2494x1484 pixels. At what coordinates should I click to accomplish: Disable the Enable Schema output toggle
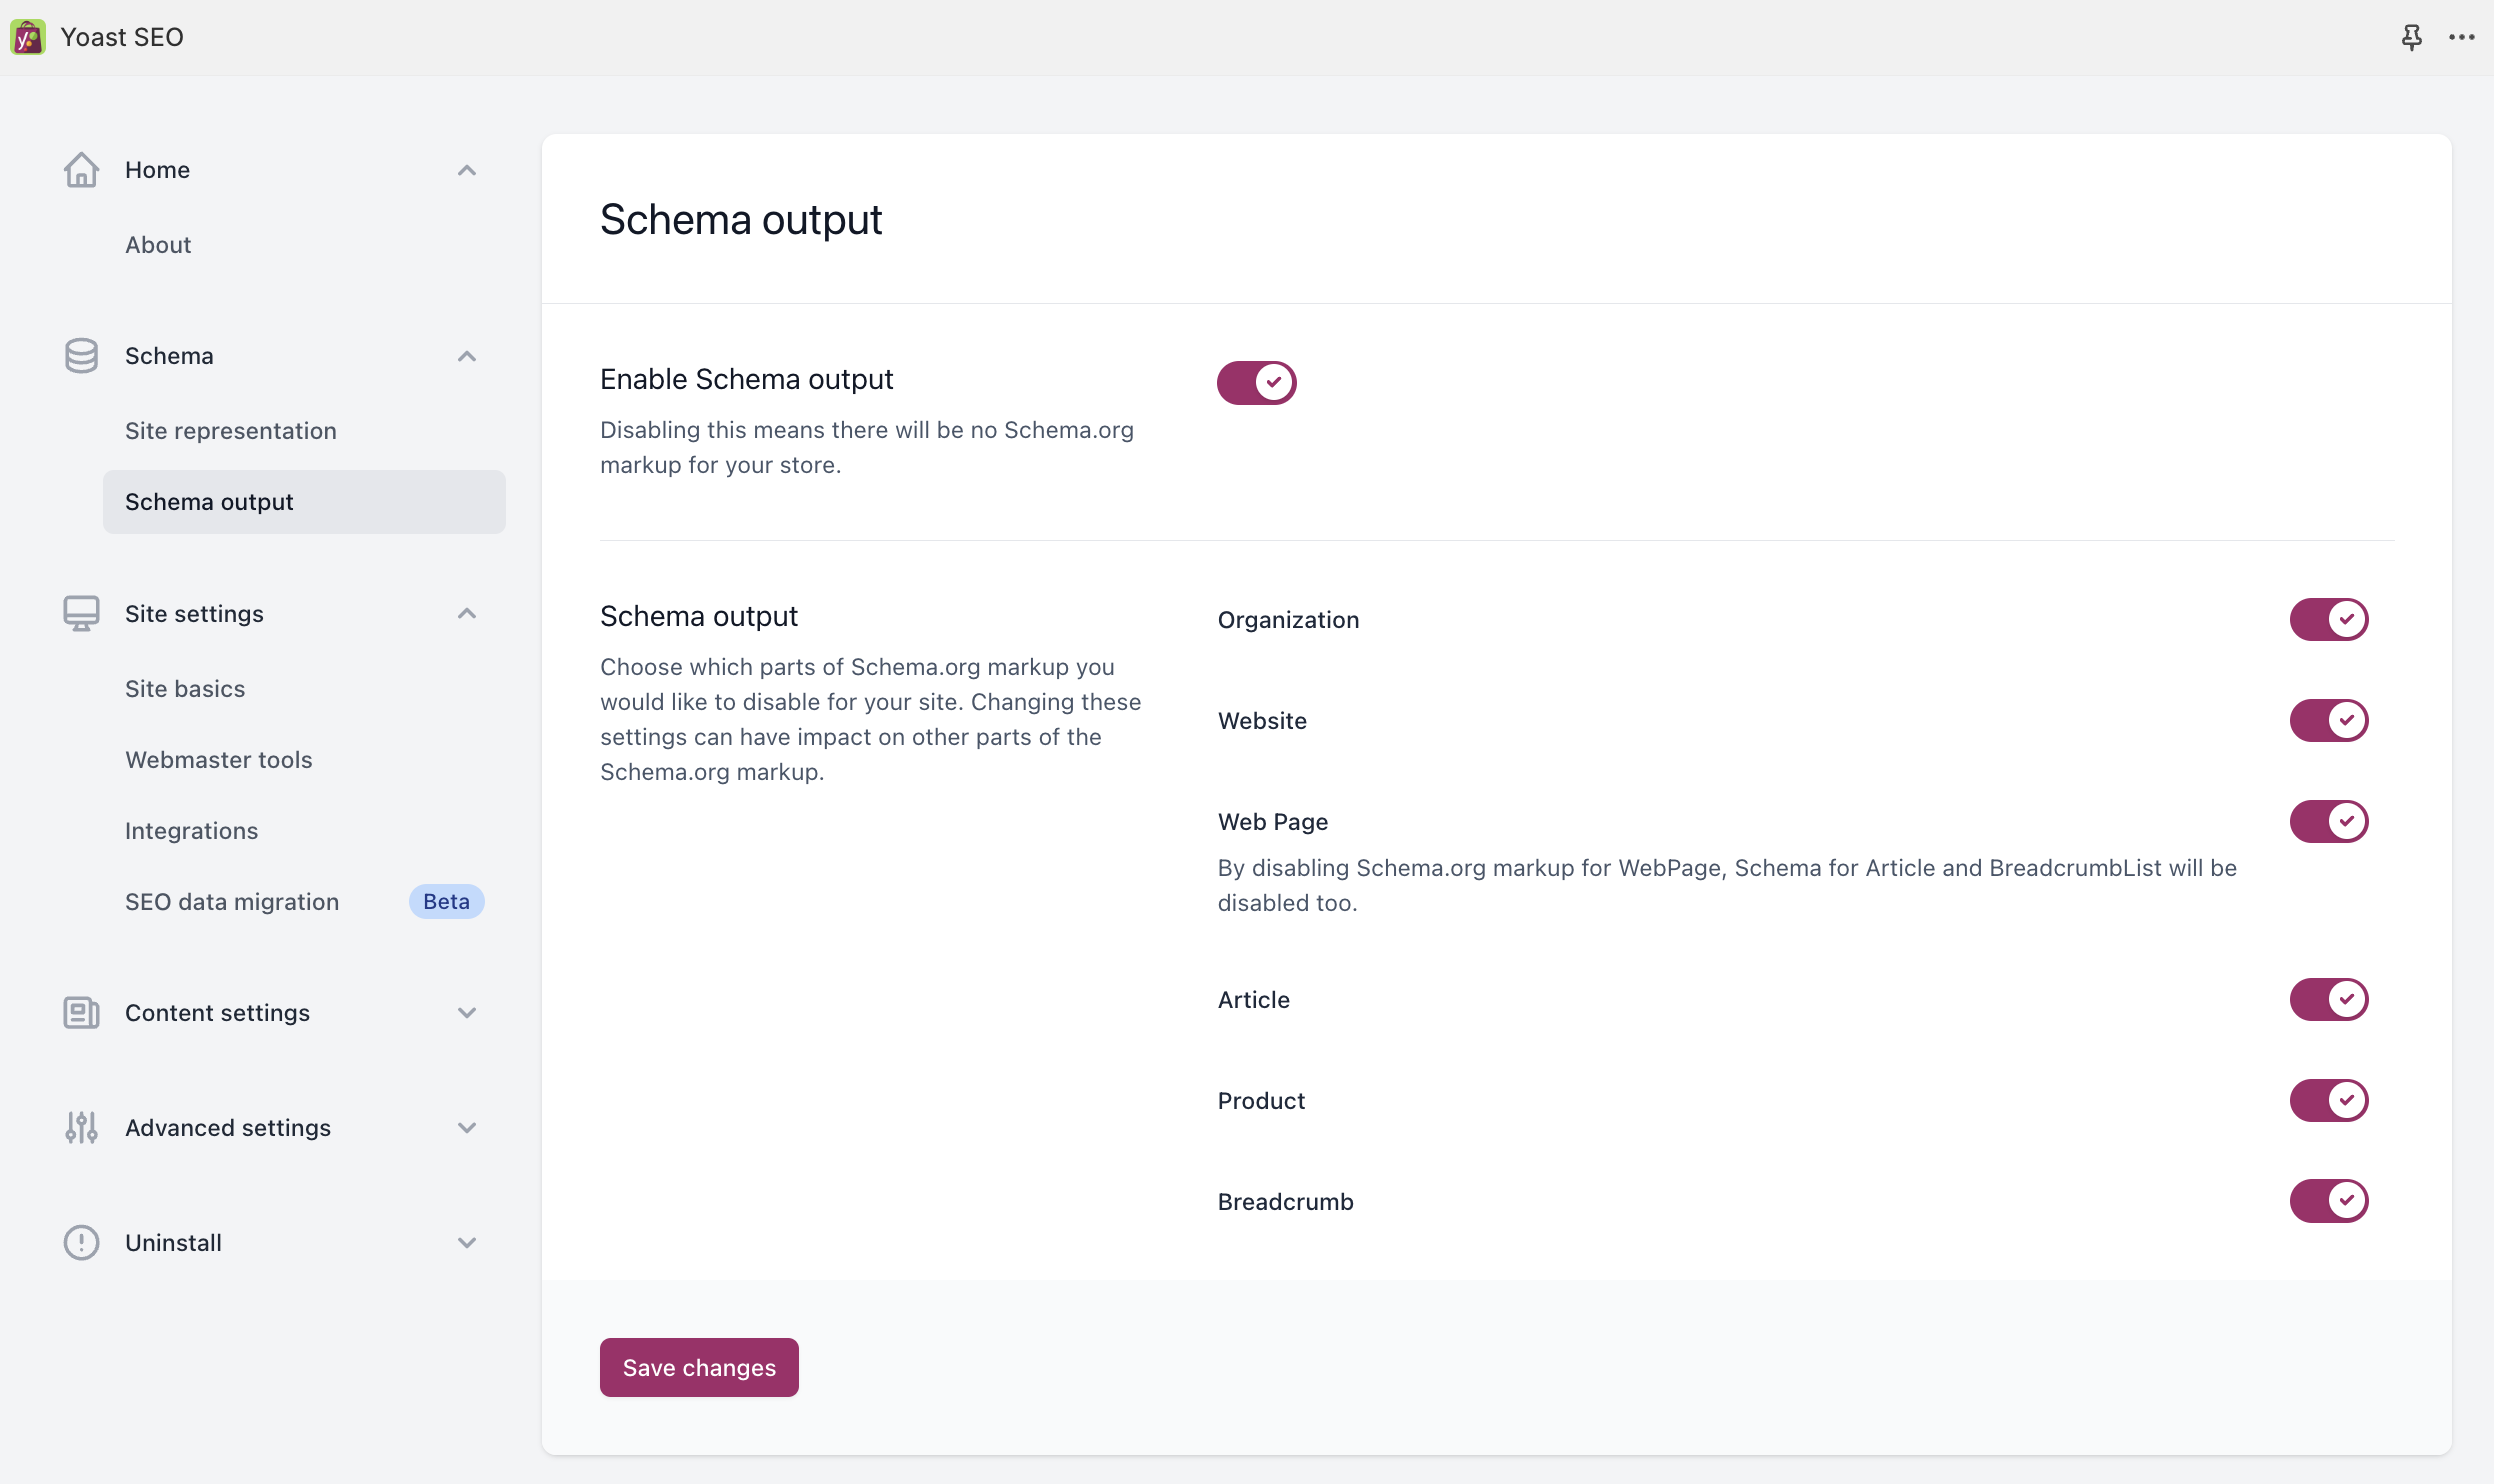[x=1256, y=383]
